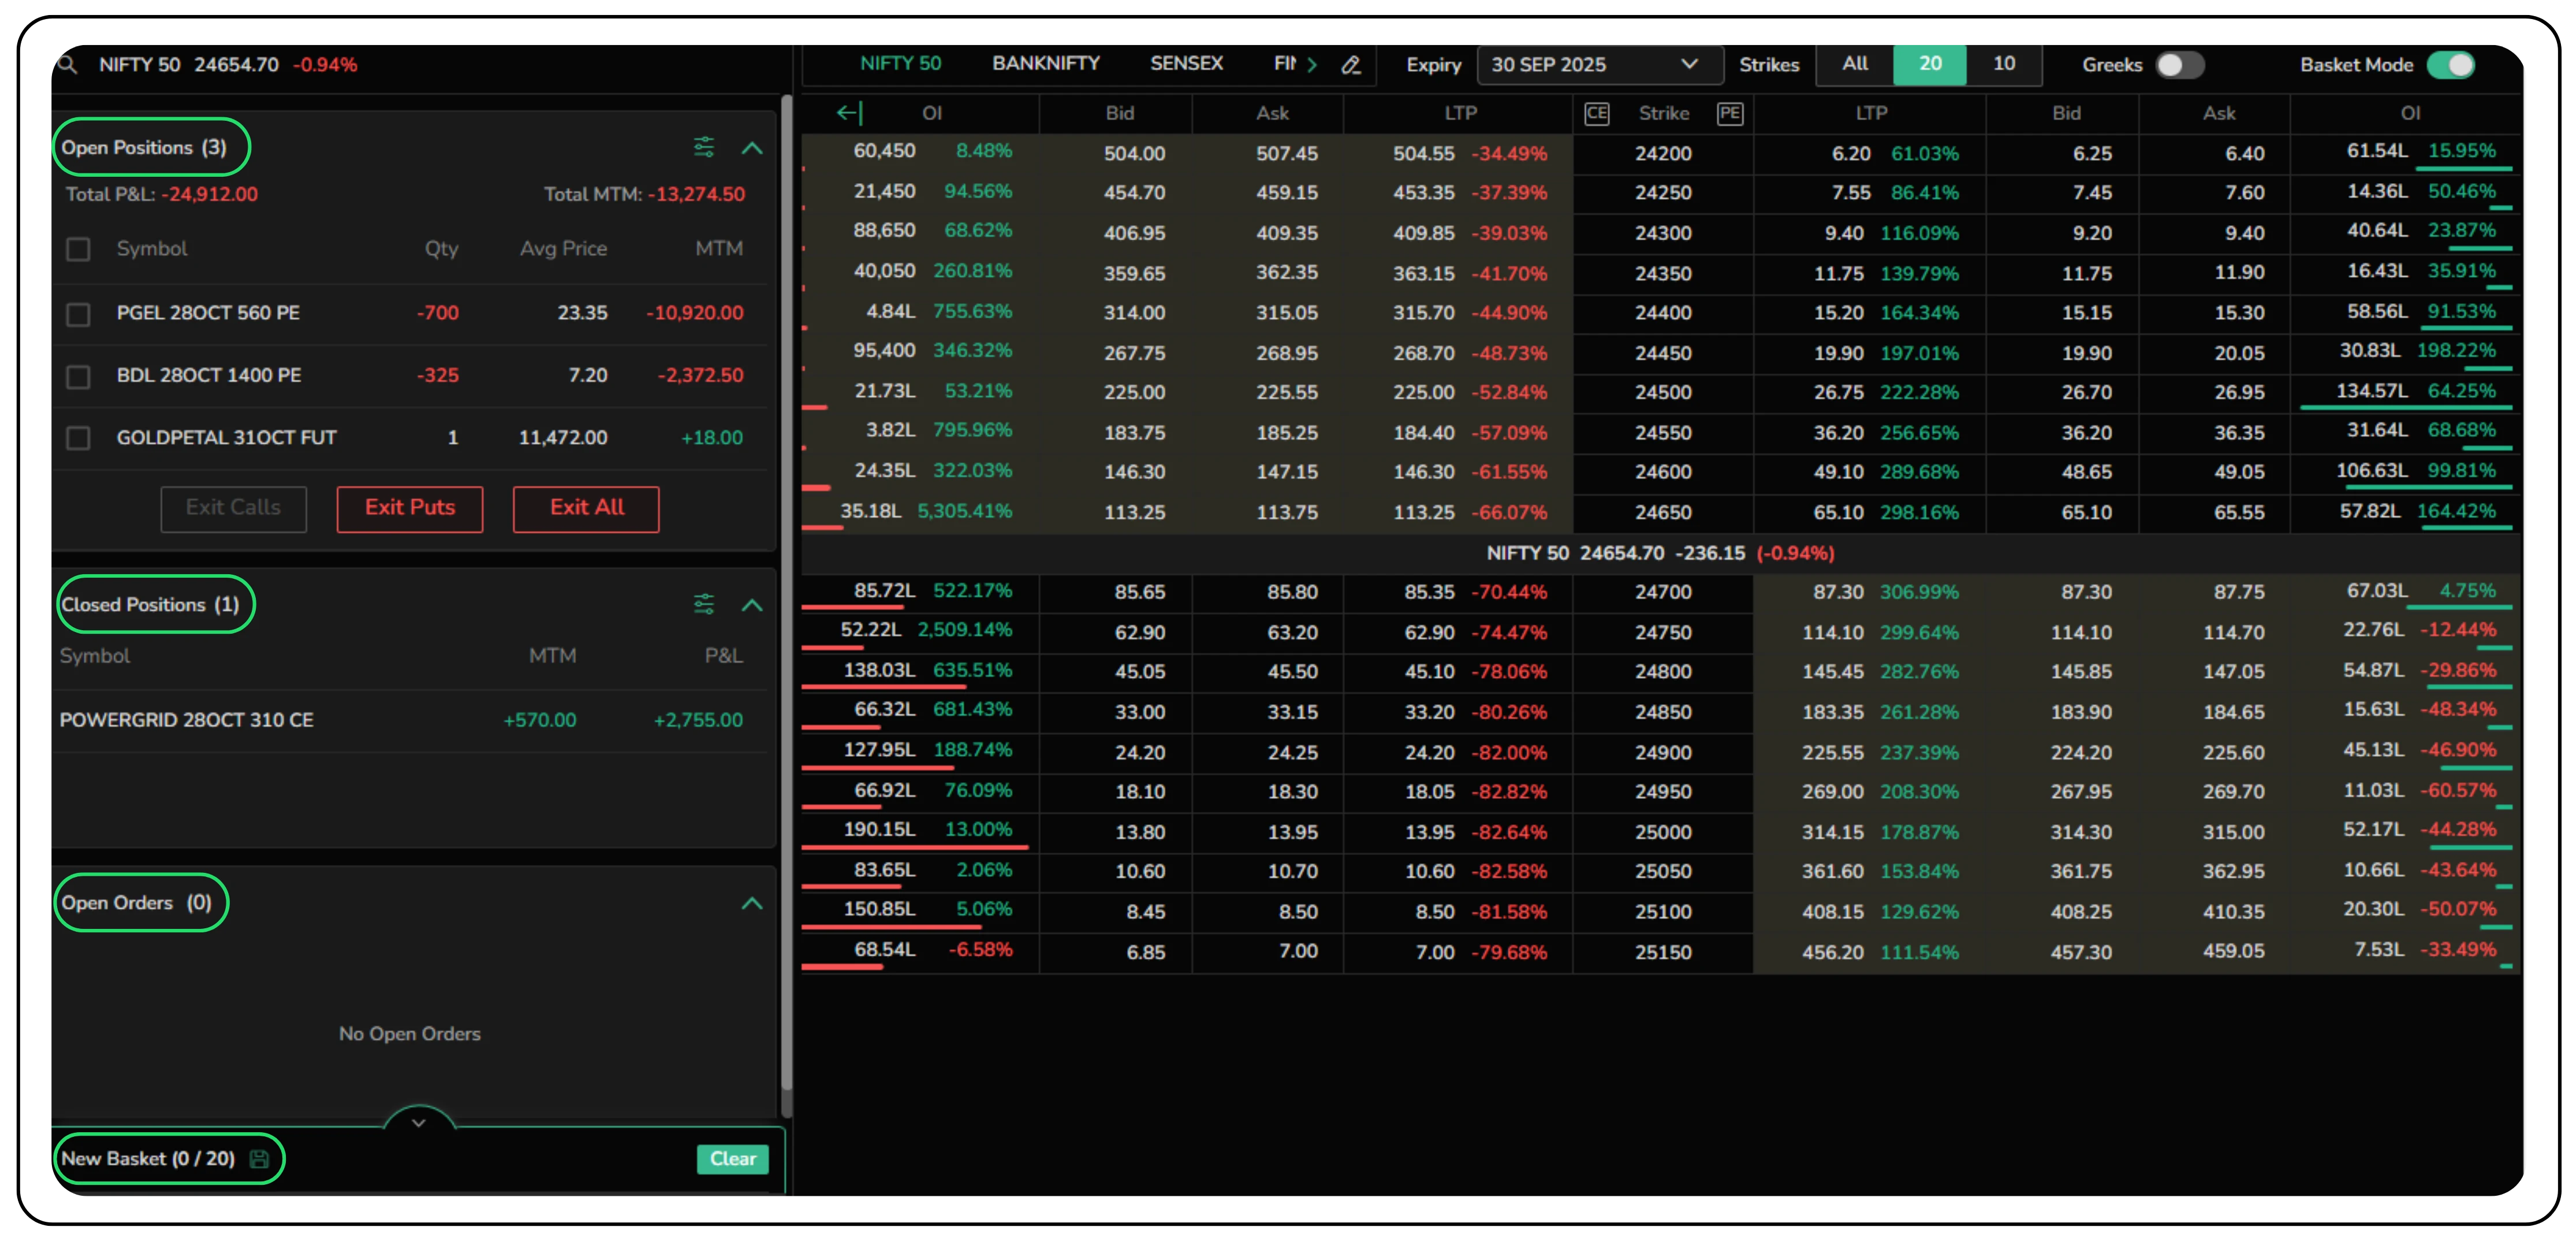Turn off Basket Mode switch
2576x1242 pixels.
click(x=2451, y=65)
